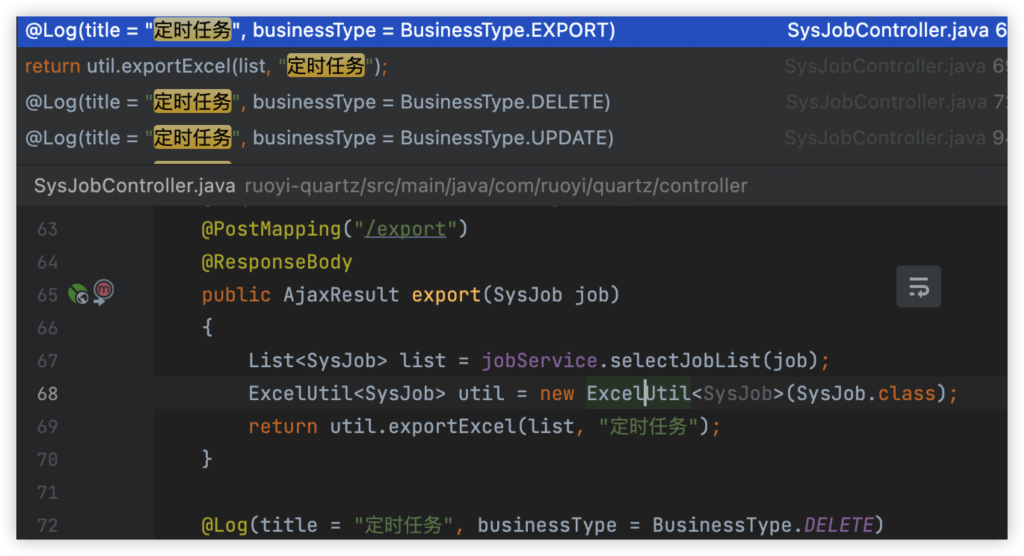Image resolution: width=1024 pixels, height=556 pixels.
Task: Click the @PostMapping annotation
Action: click(271, 229)
